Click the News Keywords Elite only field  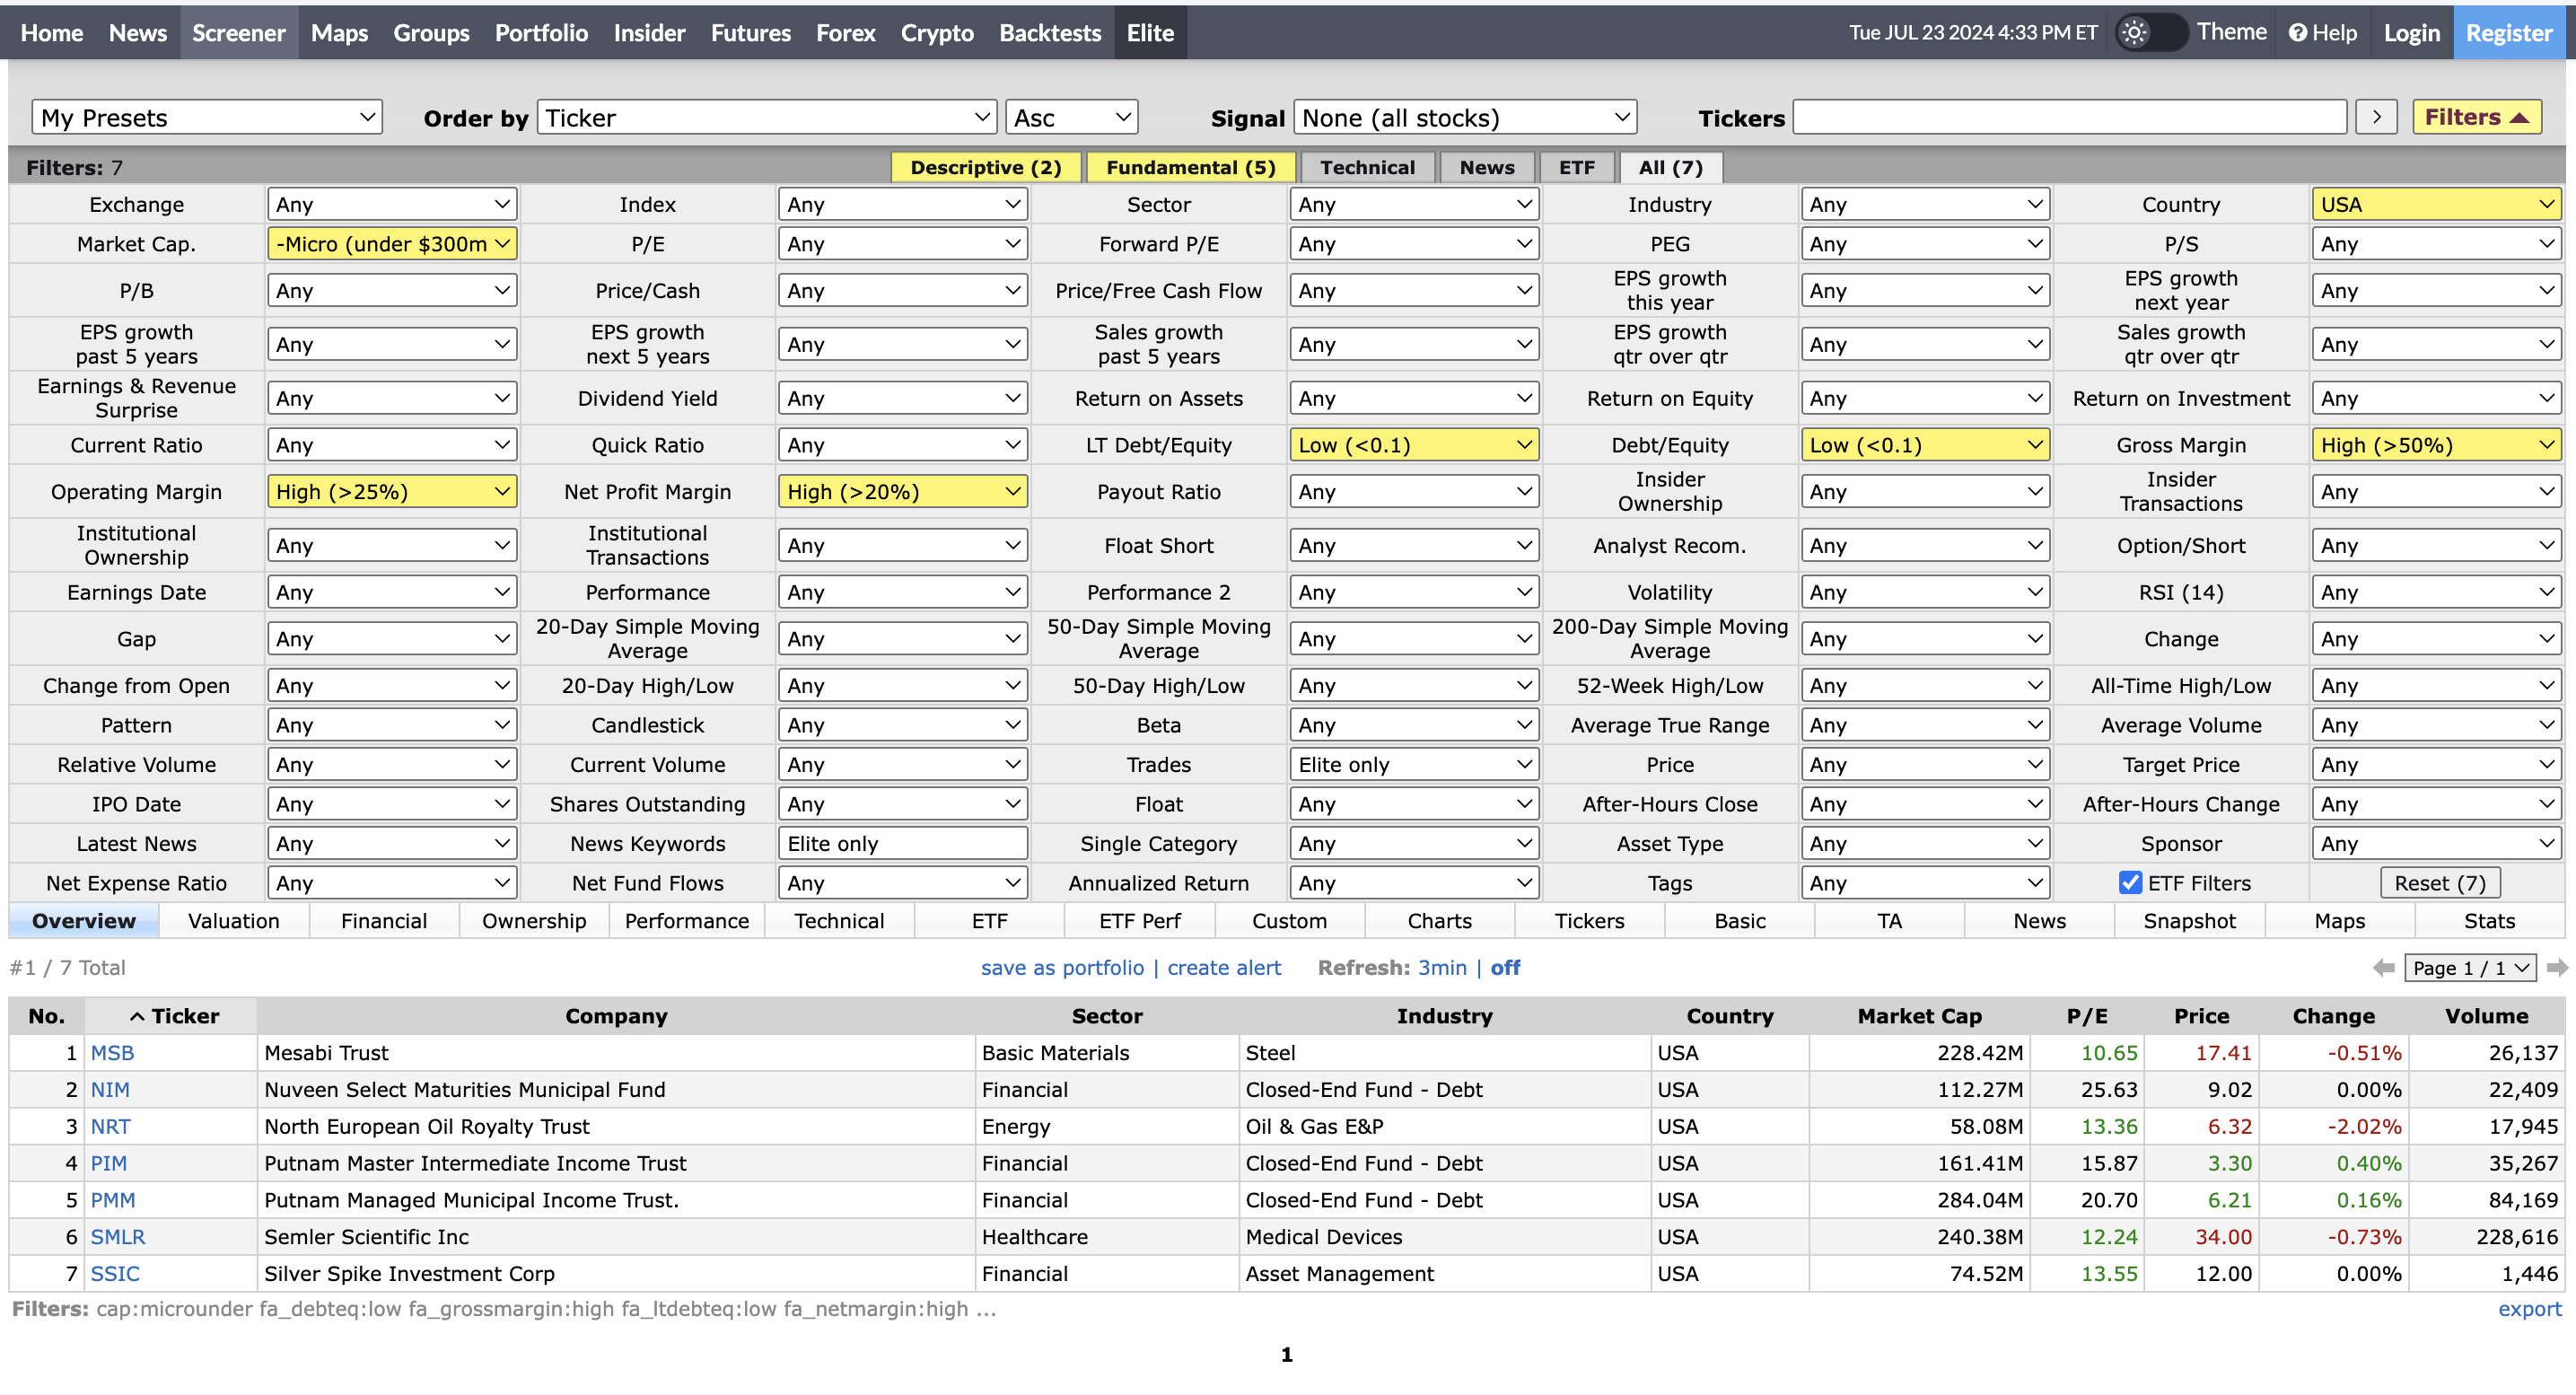click(x=902, y=843)
